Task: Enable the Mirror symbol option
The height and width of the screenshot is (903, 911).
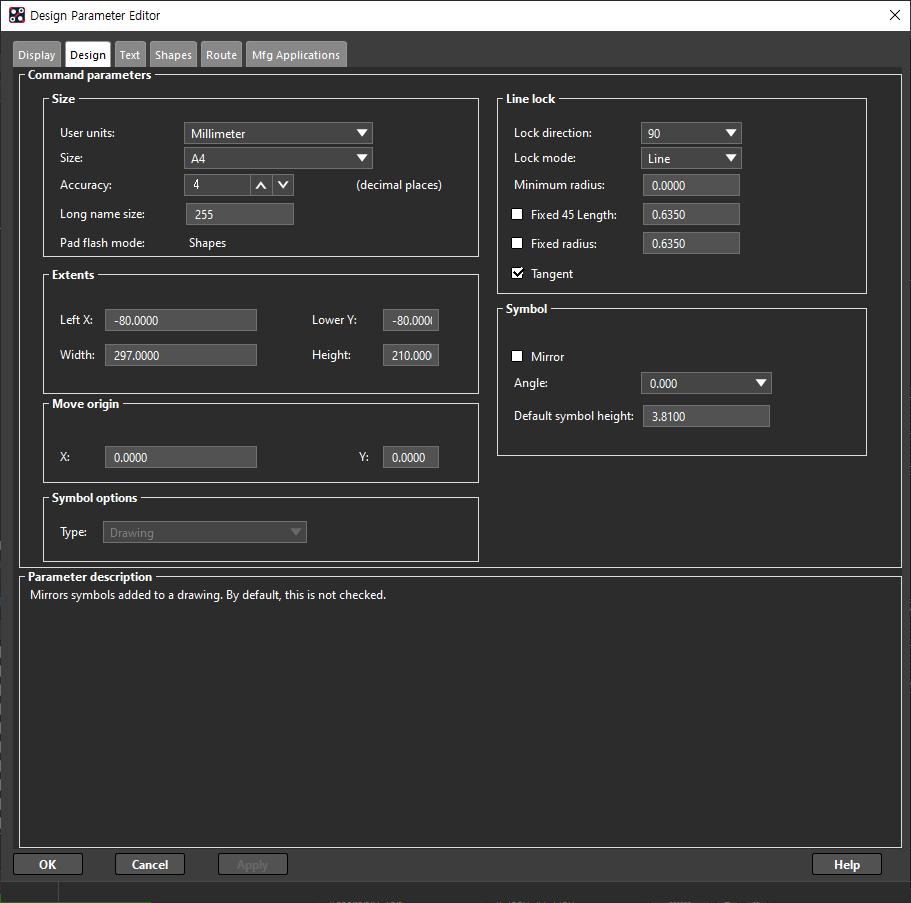Action: [x=516, y=355]
